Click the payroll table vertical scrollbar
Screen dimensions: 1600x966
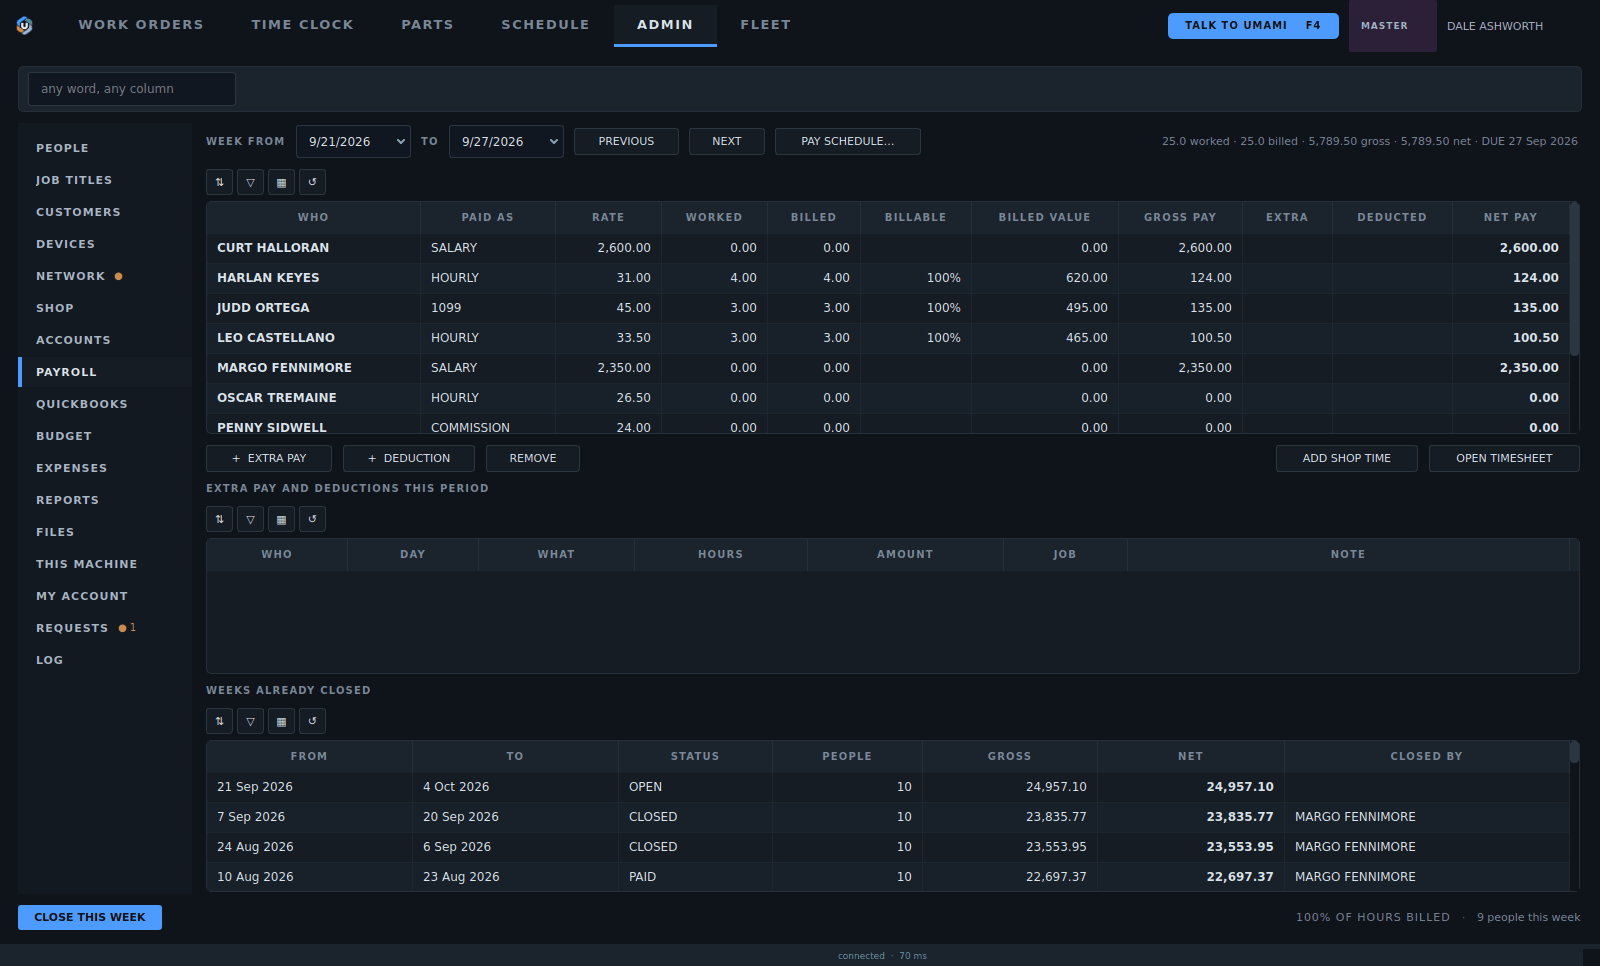pyautogui.click(x=1574, y=280)
